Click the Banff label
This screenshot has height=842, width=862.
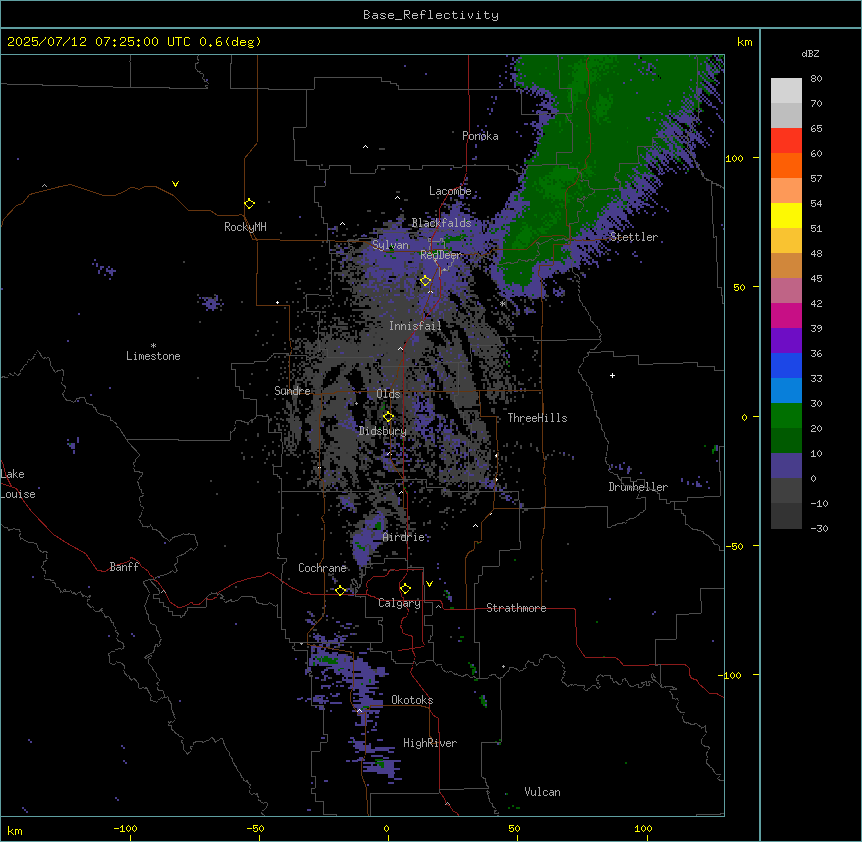(124, 567)
